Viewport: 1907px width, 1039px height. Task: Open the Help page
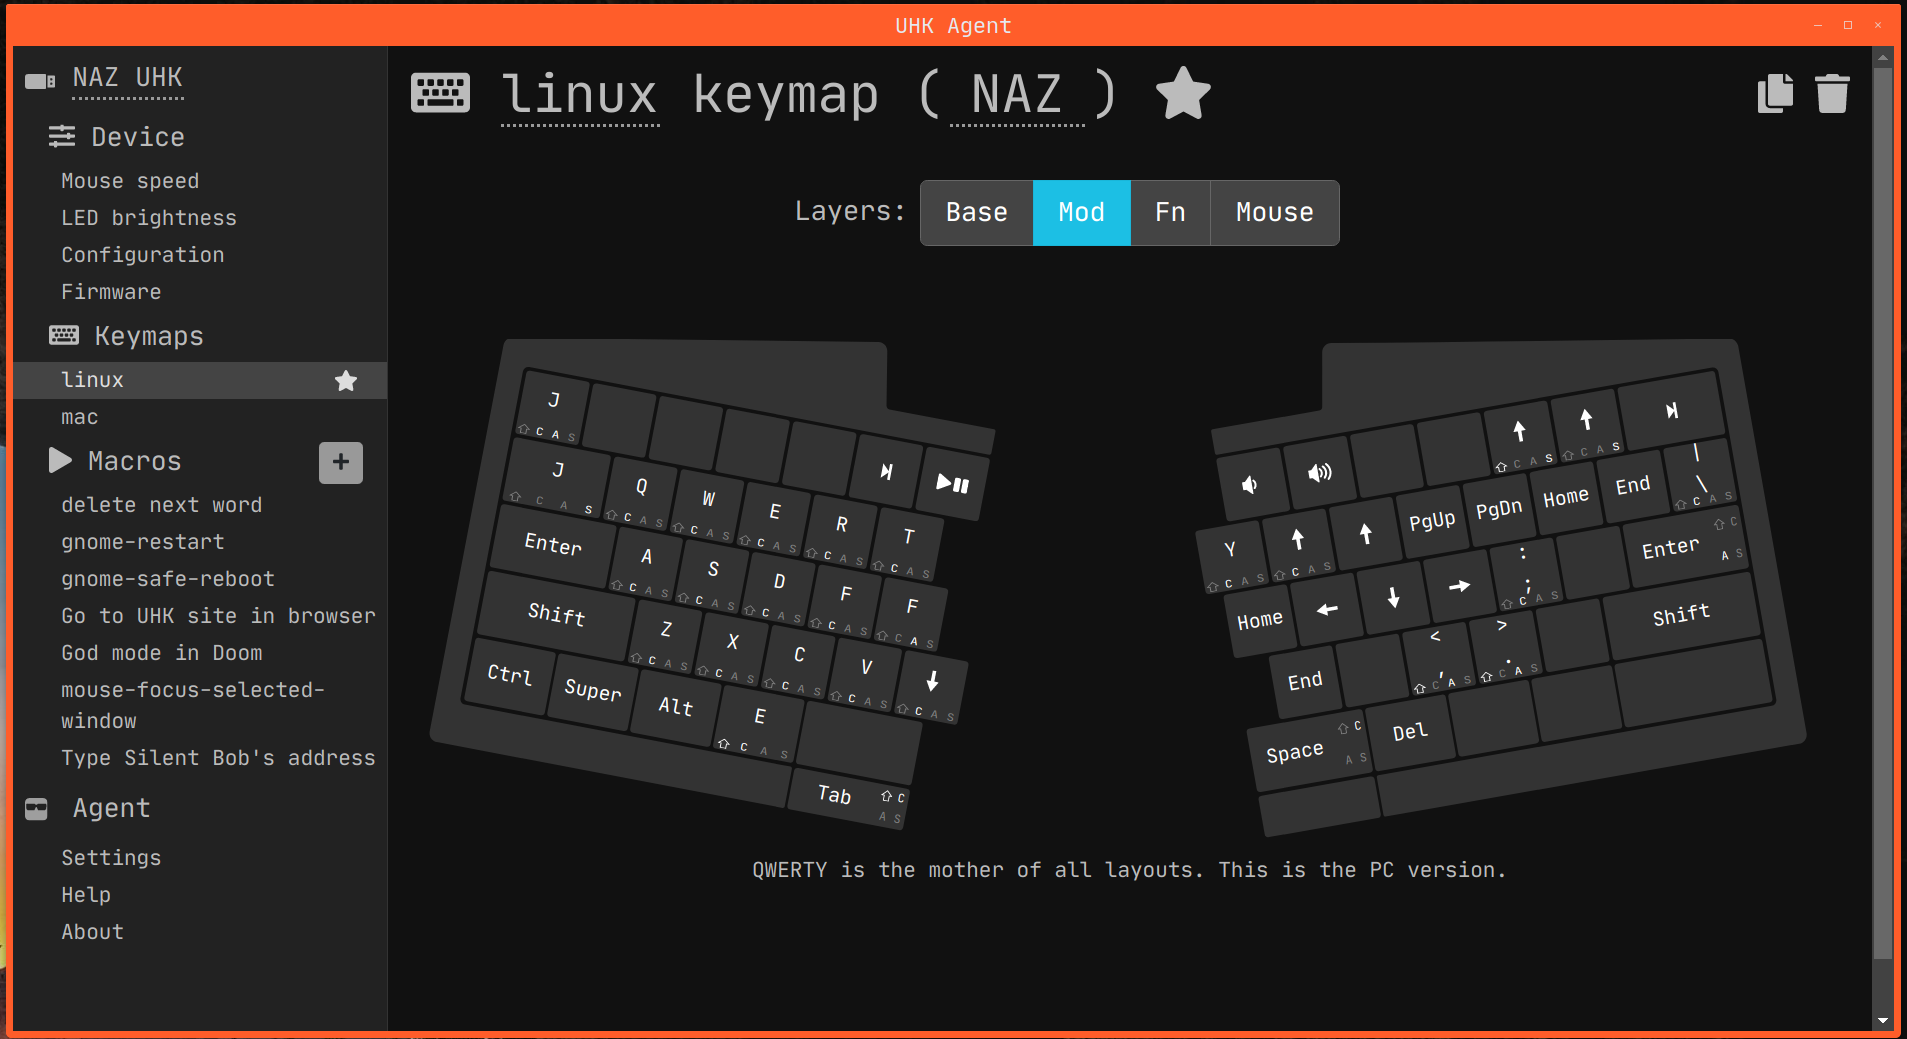[86, 895]
